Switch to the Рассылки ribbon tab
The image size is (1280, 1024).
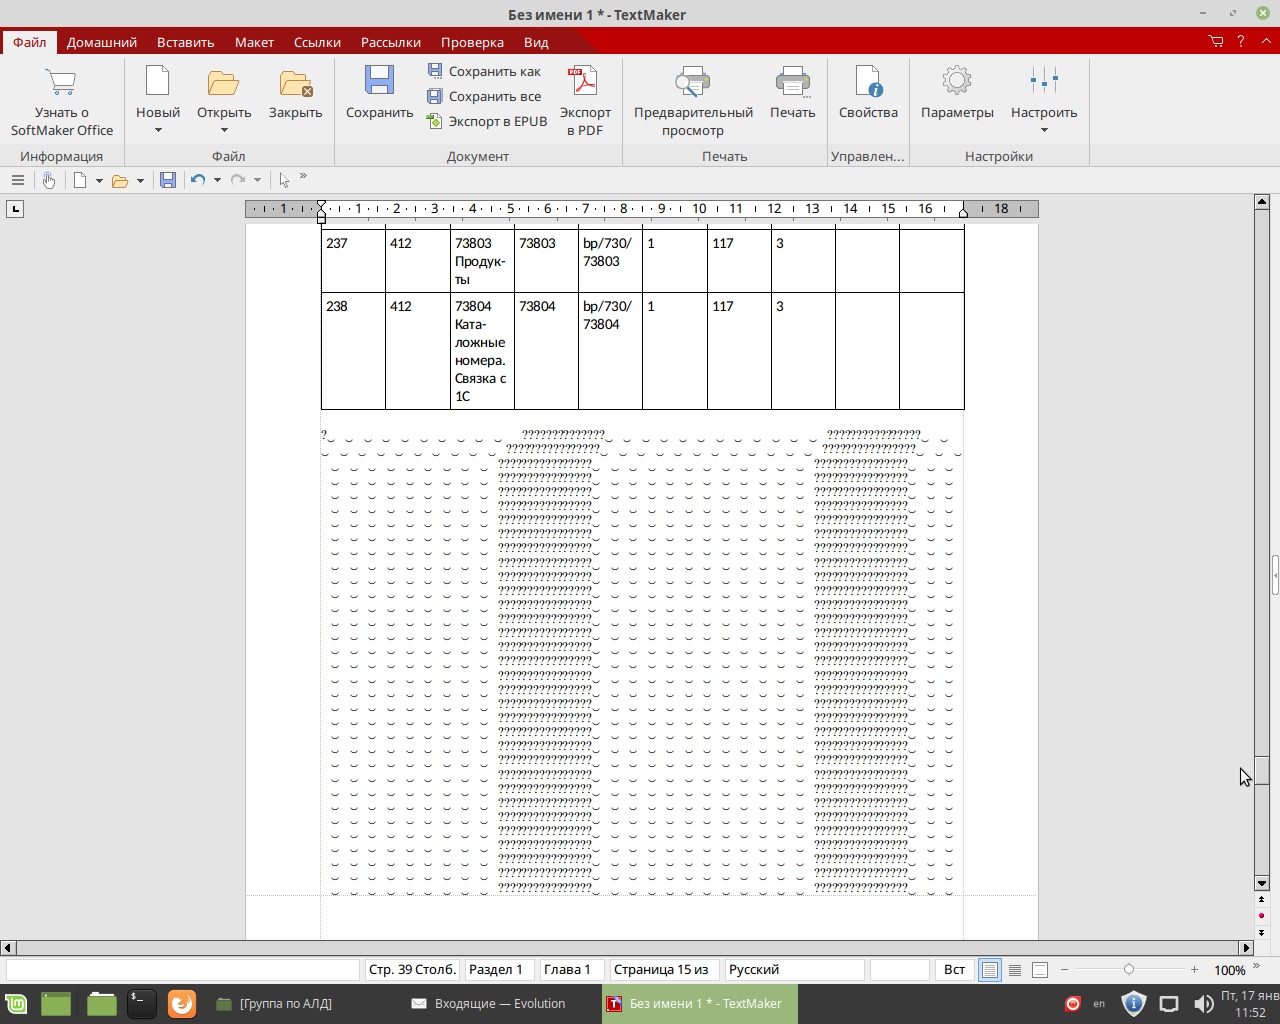pyautogui.click(x=390, y=42)
